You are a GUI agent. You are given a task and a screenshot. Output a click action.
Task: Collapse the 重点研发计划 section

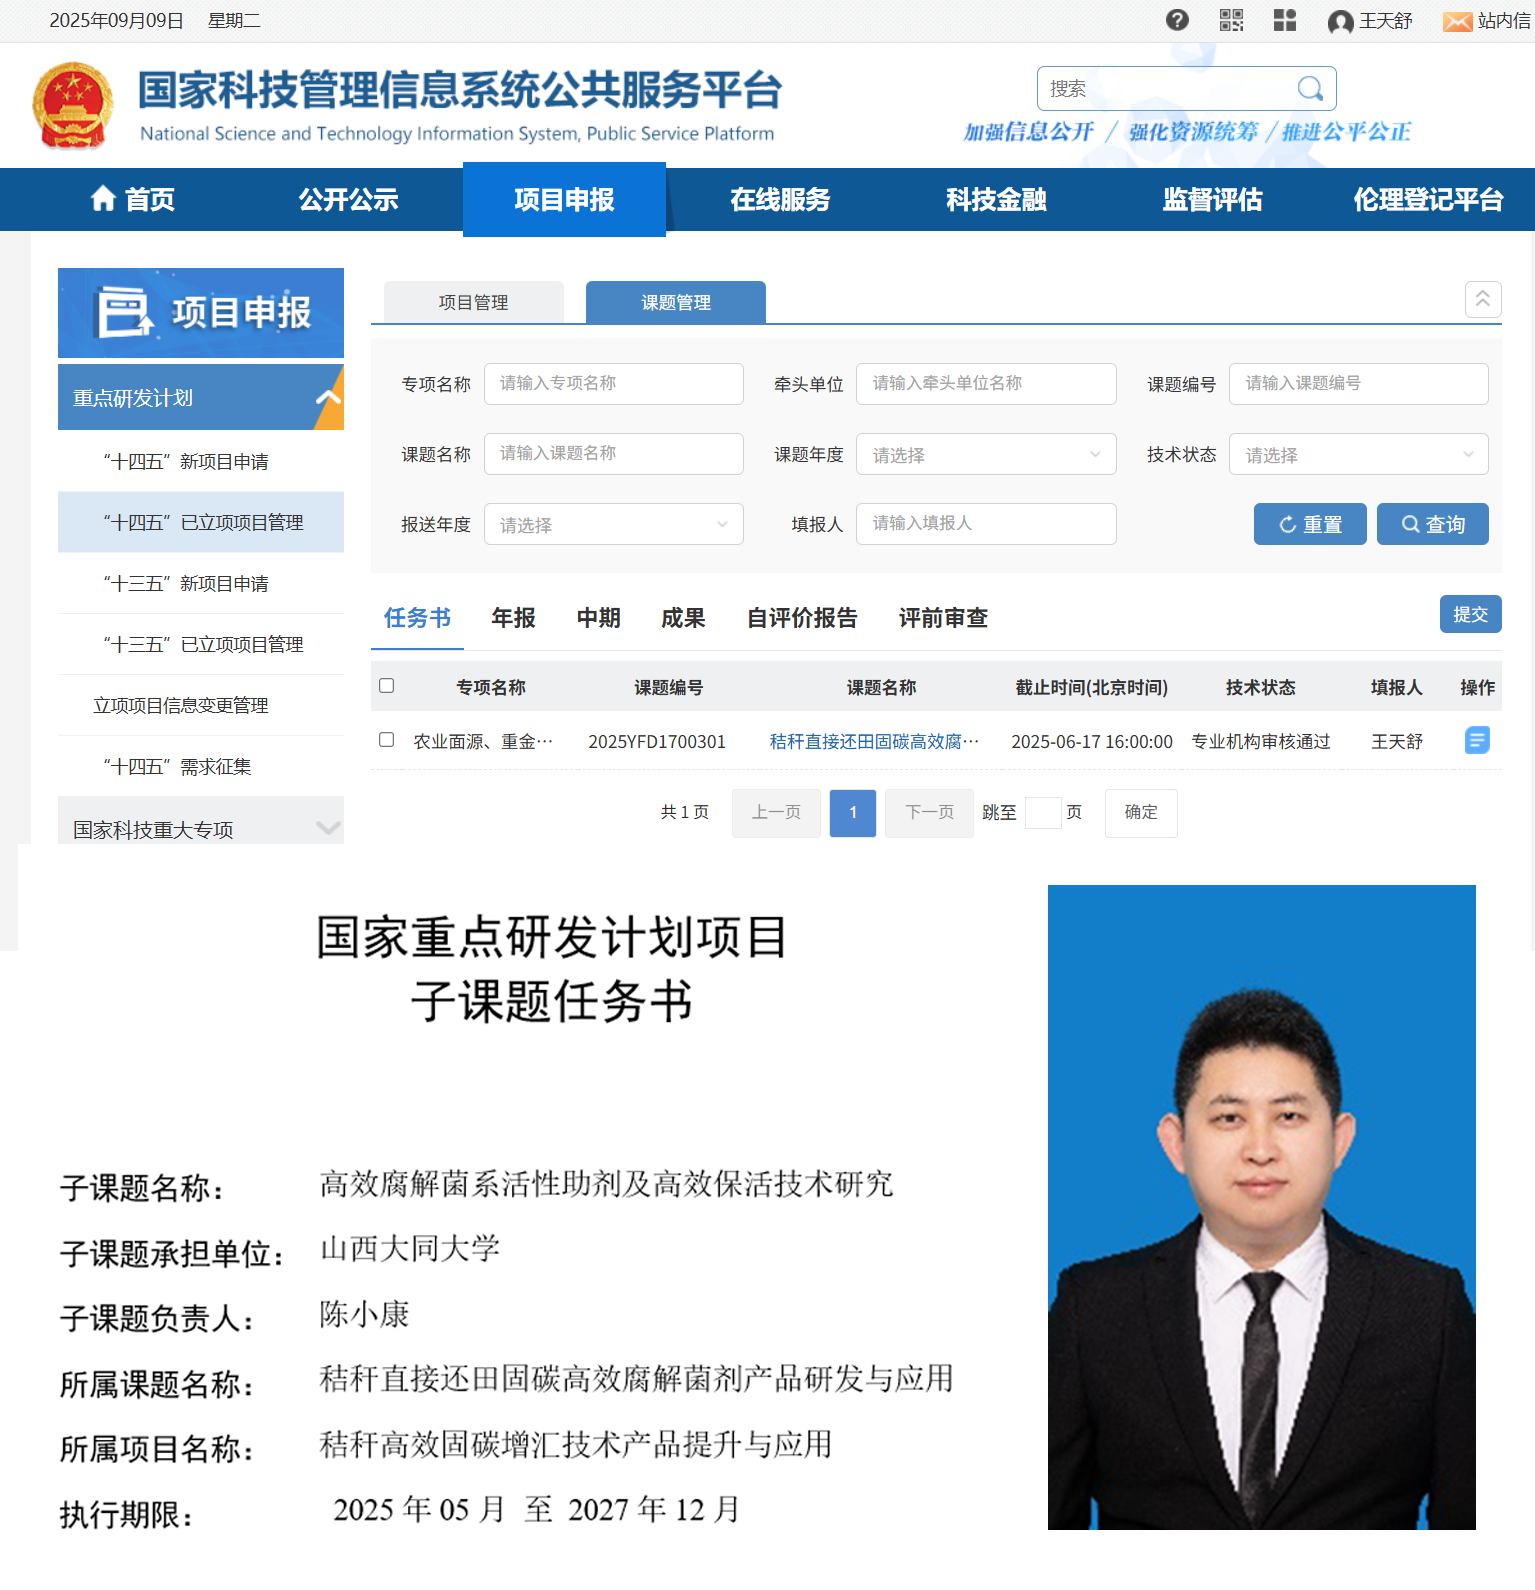point(201,397)
